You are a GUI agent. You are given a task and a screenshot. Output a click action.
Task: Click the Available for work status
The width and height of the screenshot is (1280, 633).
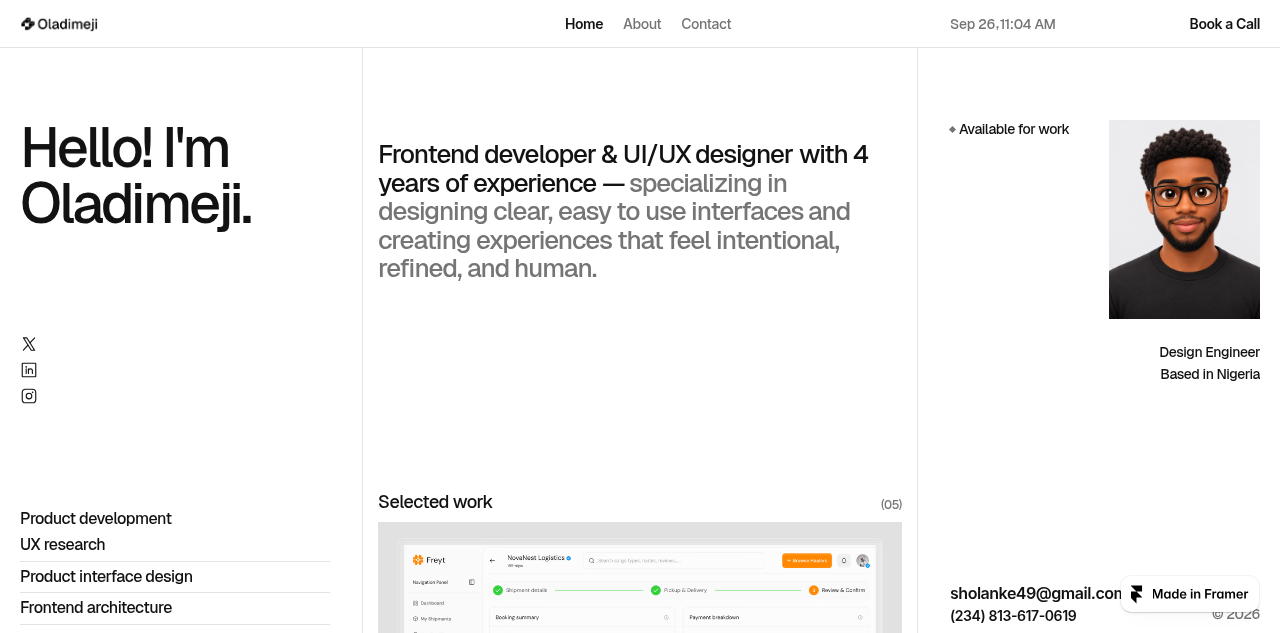click(x=1009, y=129)
